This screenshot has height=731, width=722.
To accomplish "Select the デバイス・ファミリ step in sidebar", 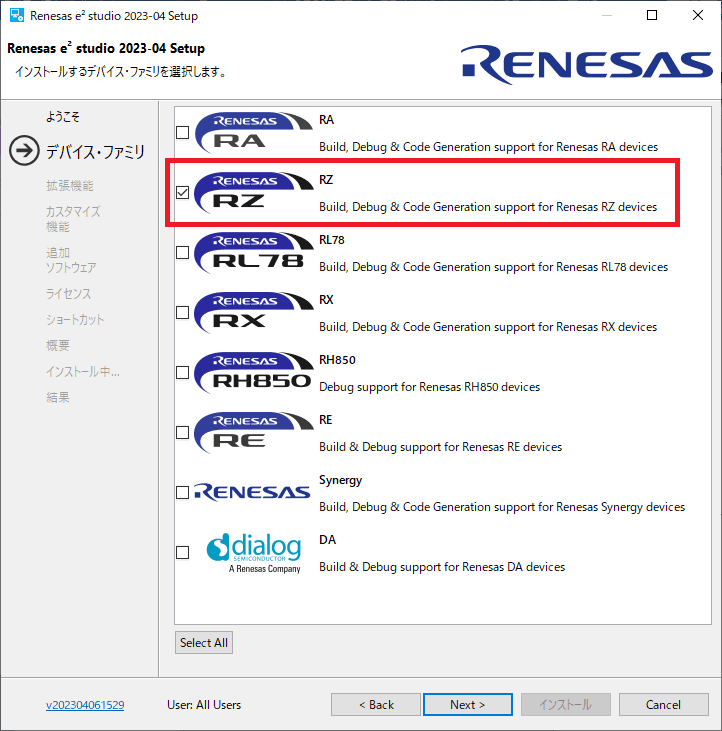I will tap(96, 151).
